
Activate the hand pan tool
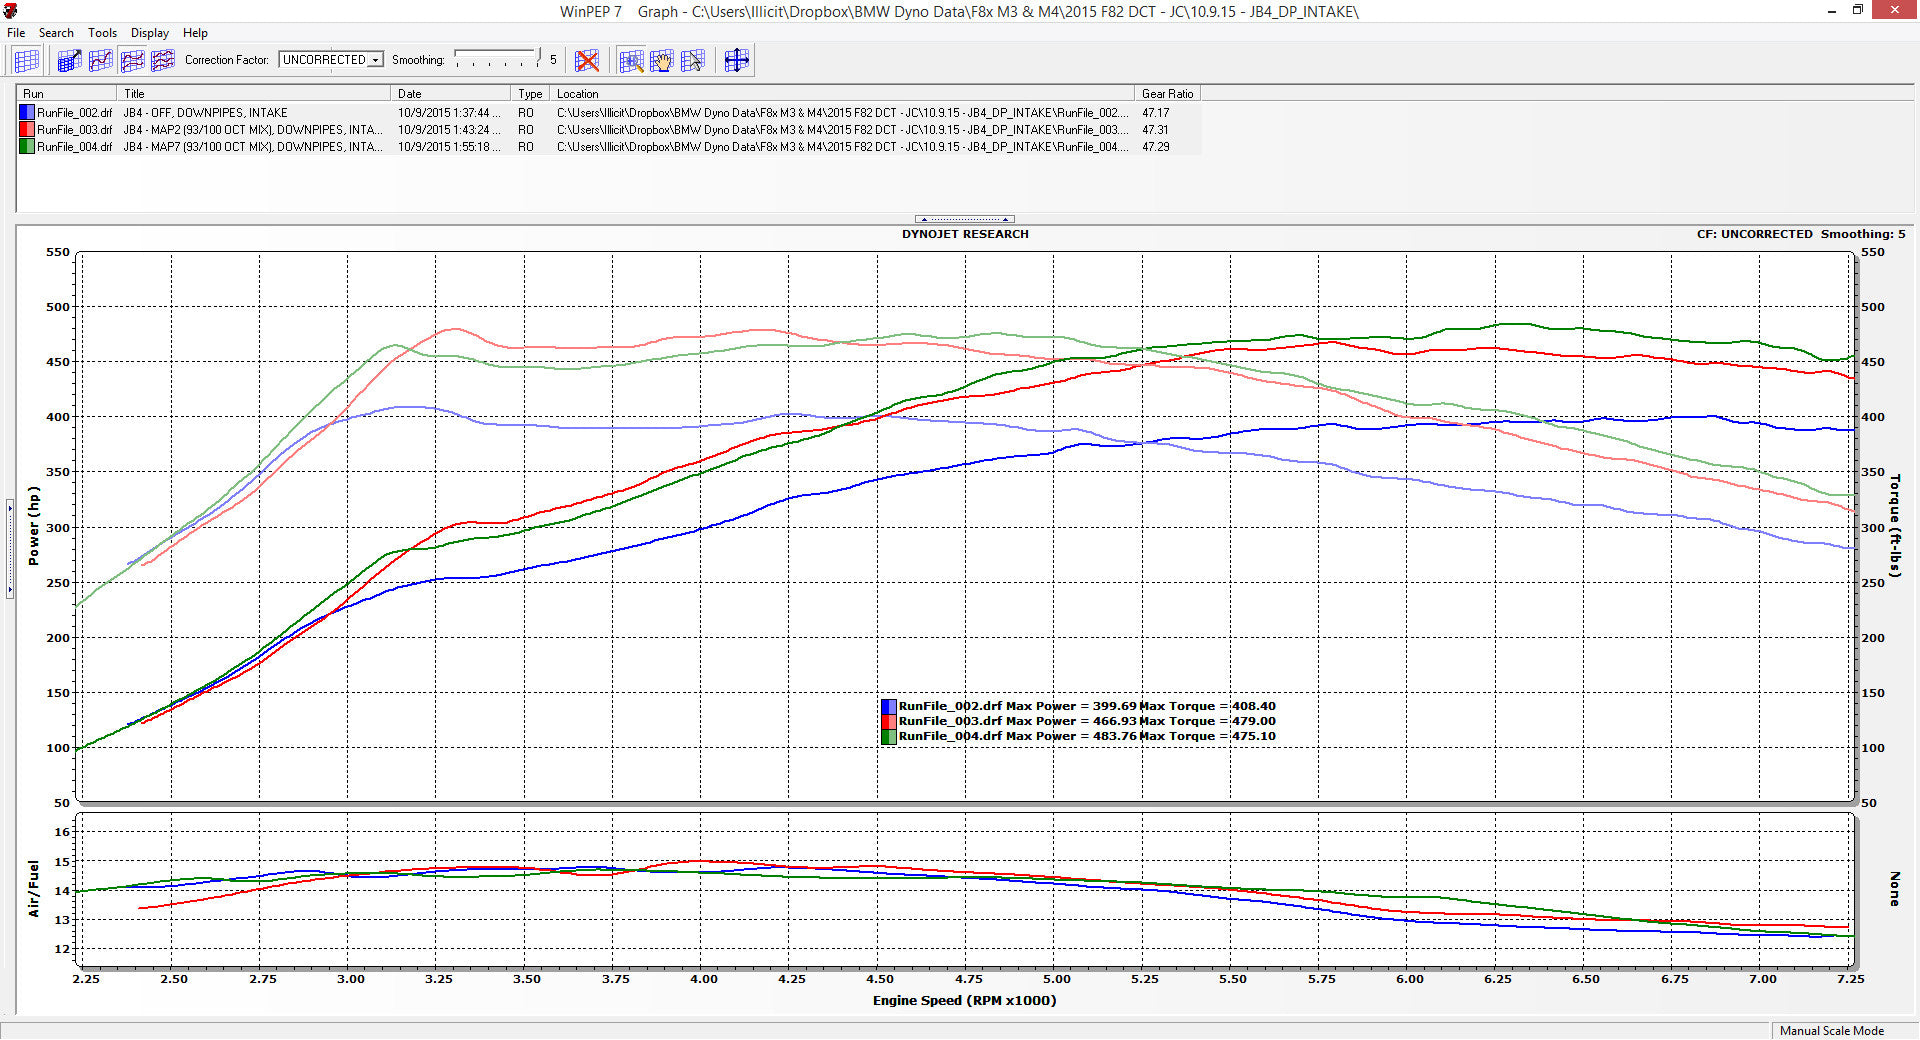click(662, 61)
